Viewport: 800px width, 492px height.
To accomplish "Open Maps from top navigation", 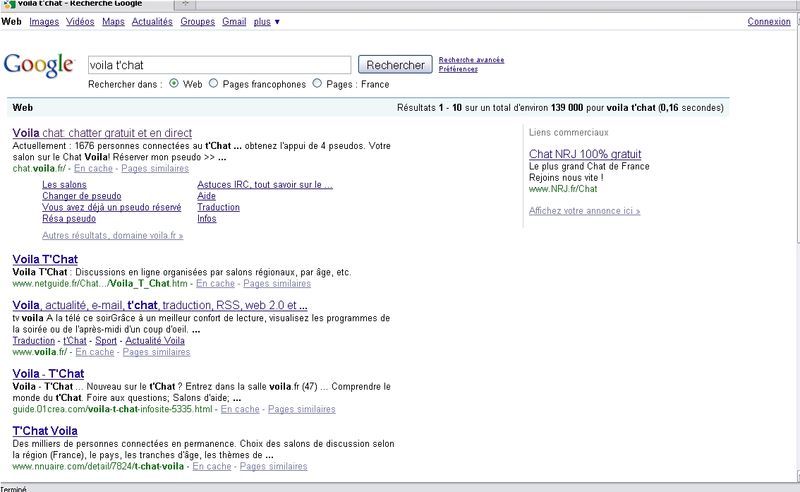I will 113,21.
